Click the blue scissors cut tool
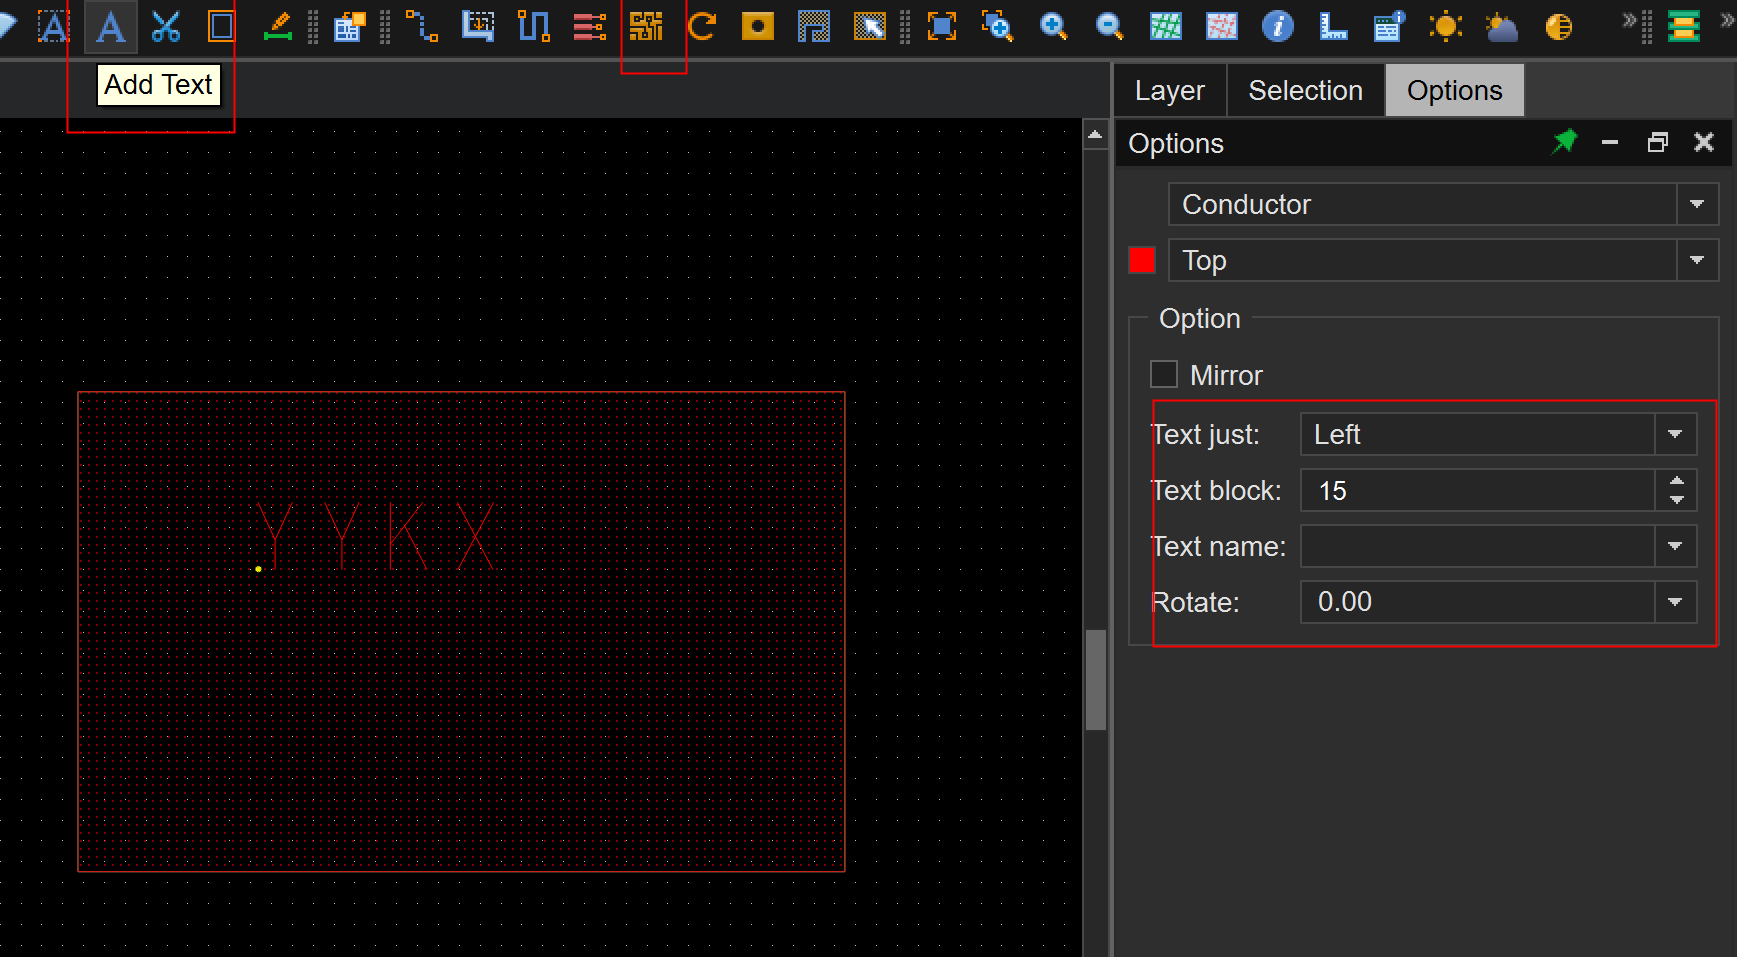The width and height of the screenshot is (1737, 957). click(x=166, y=27)
